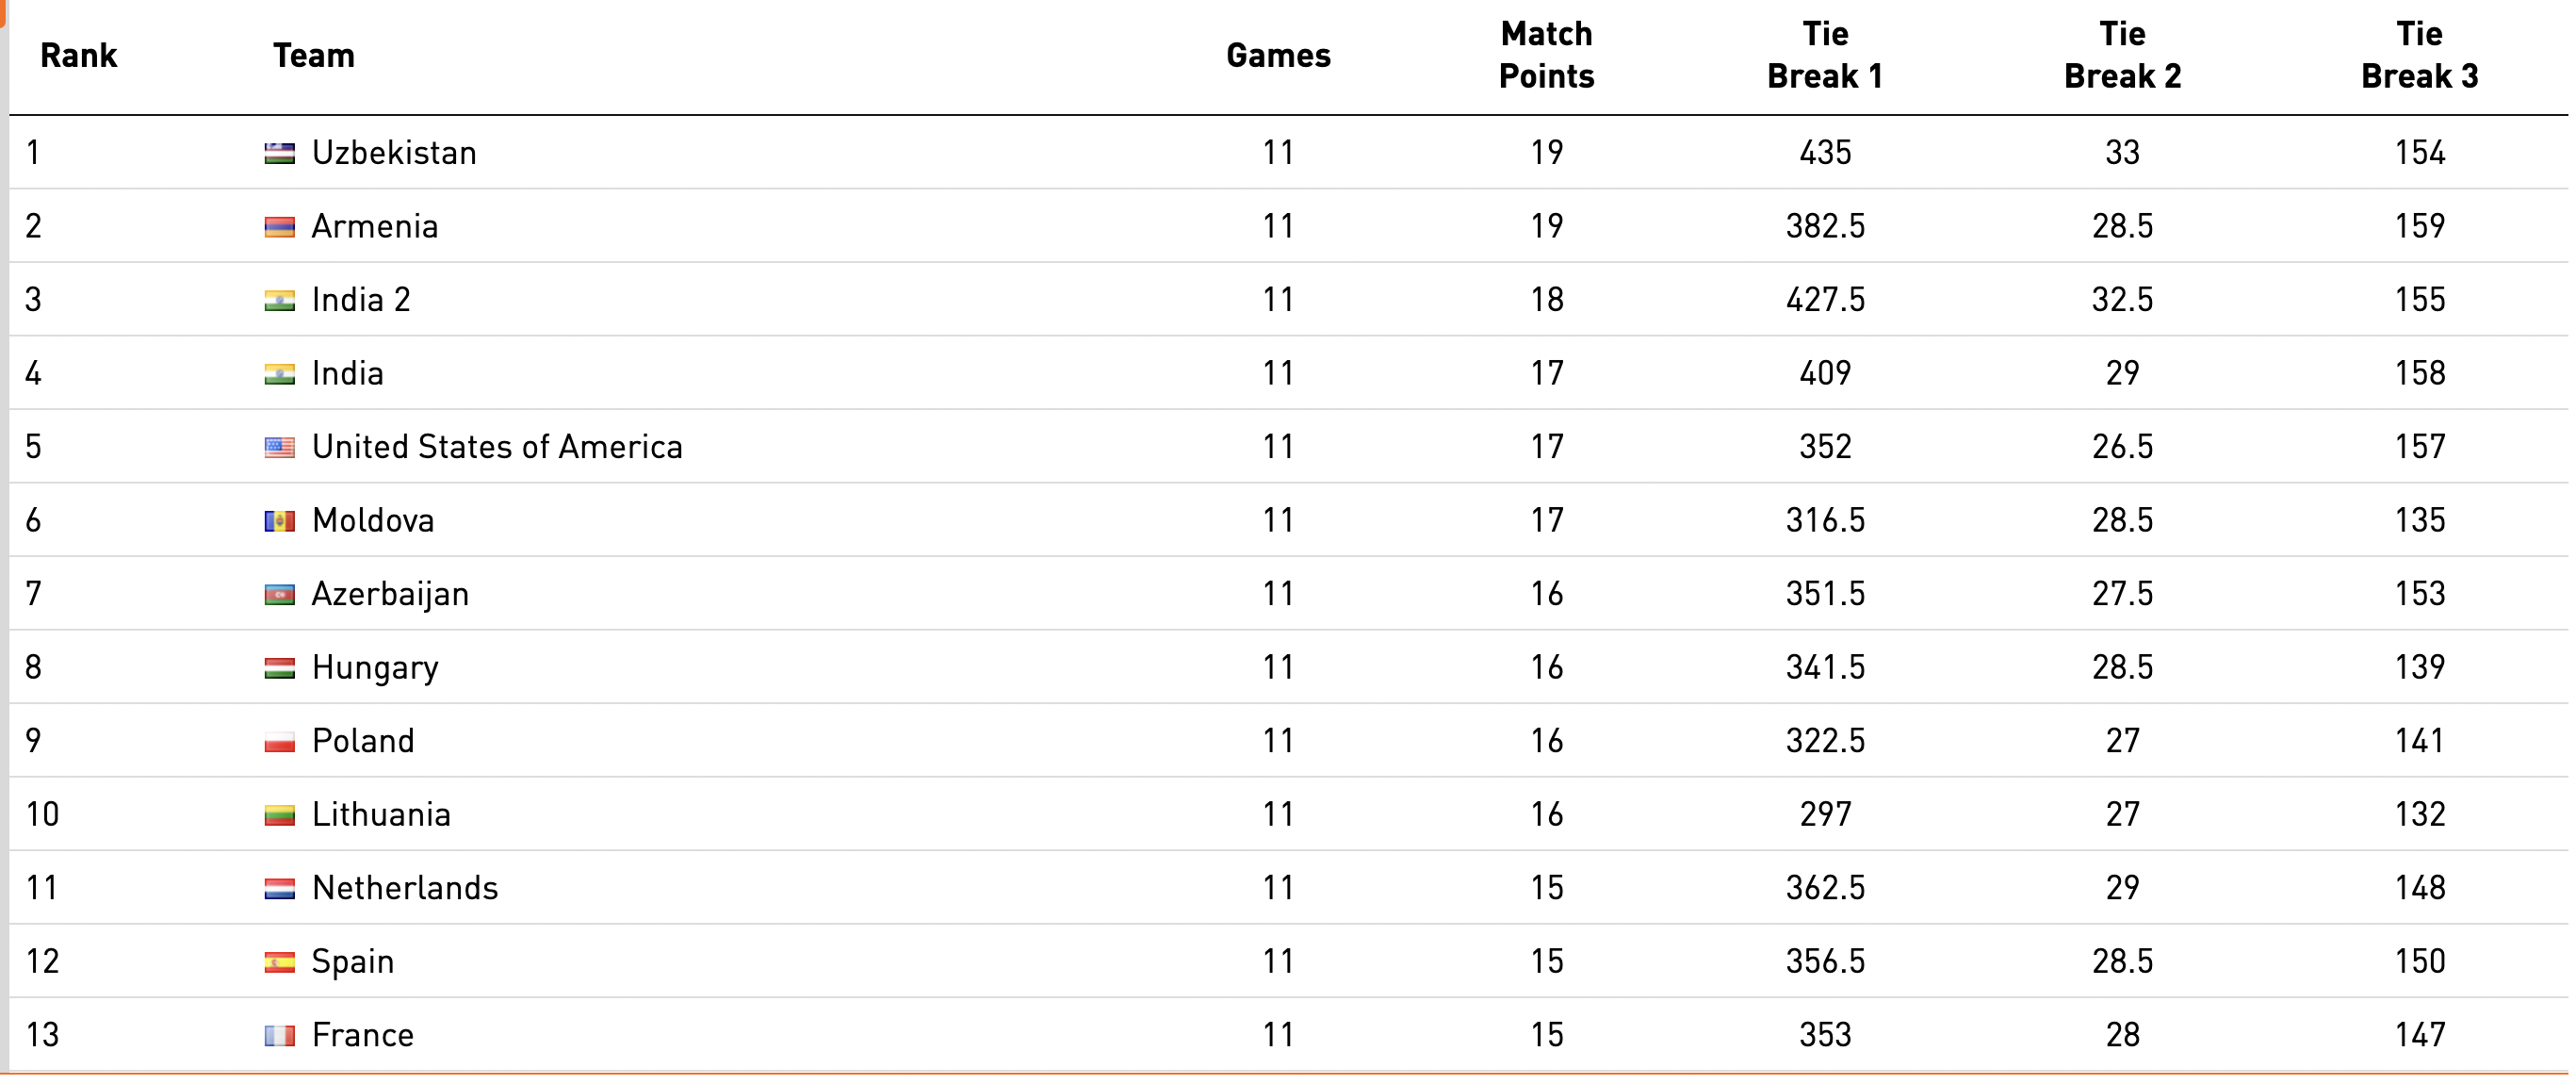
Task: Click the United States flag icon
Action: (279, 447)
